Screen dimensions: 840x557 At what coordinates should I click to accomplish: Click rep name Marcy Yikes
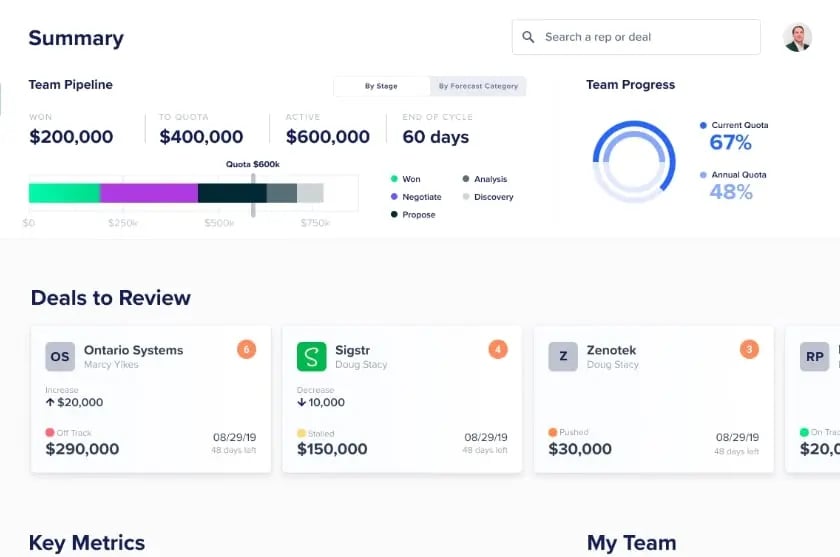click(x=111, y=365)
